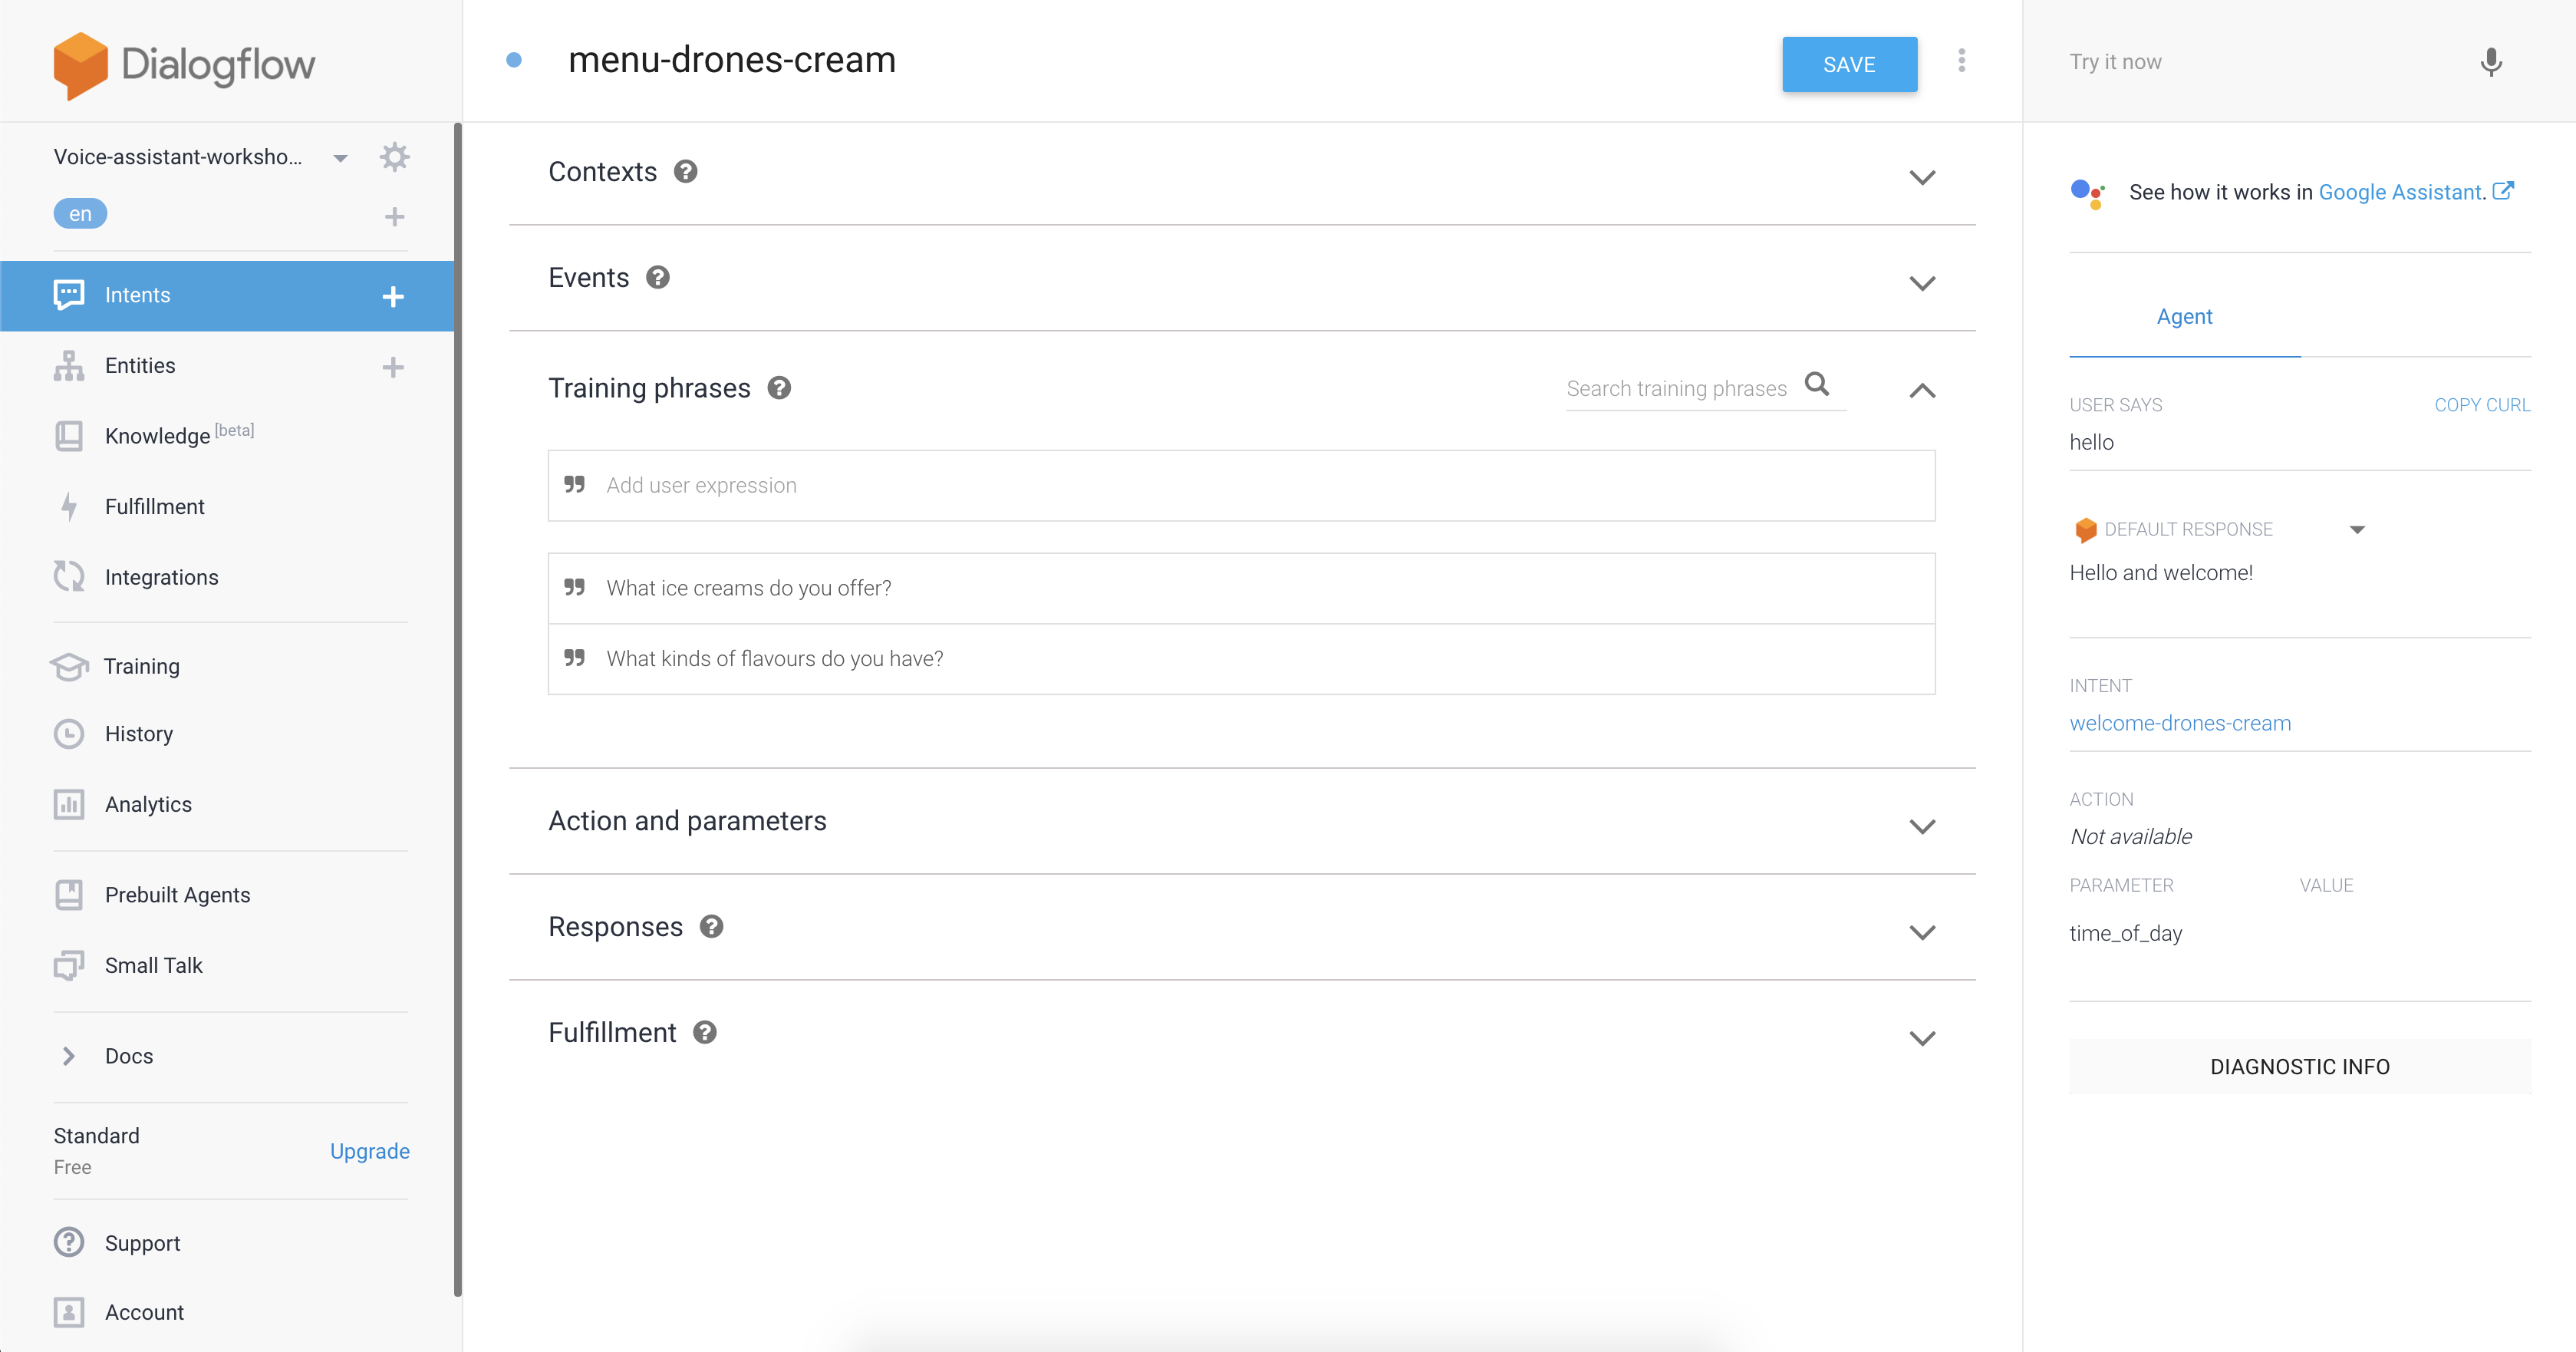Open the Default Response dropdown
The height and width of the screenshot is (1352, 2576).
[2357, 530]
